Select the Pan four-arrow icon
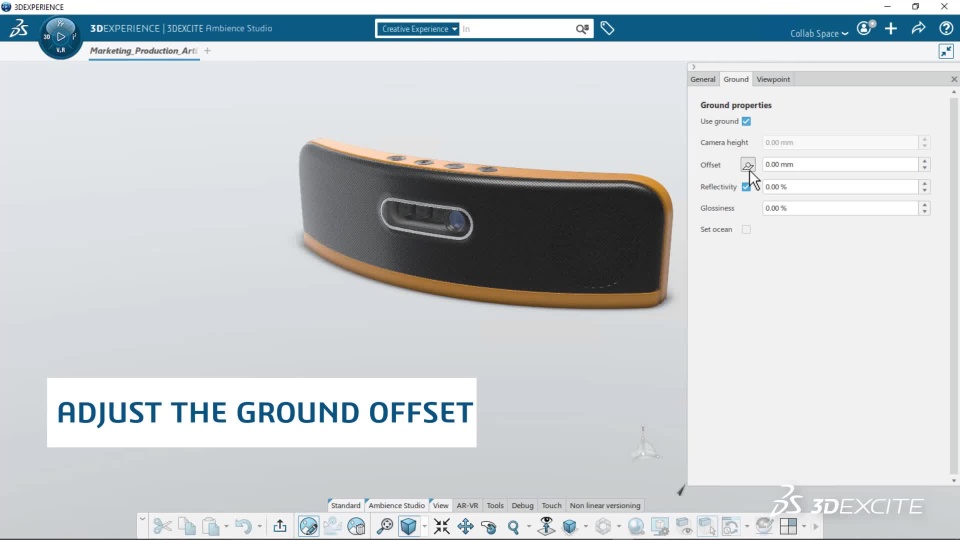This screenshot has width=960, height=540. (x=465, y=526)
